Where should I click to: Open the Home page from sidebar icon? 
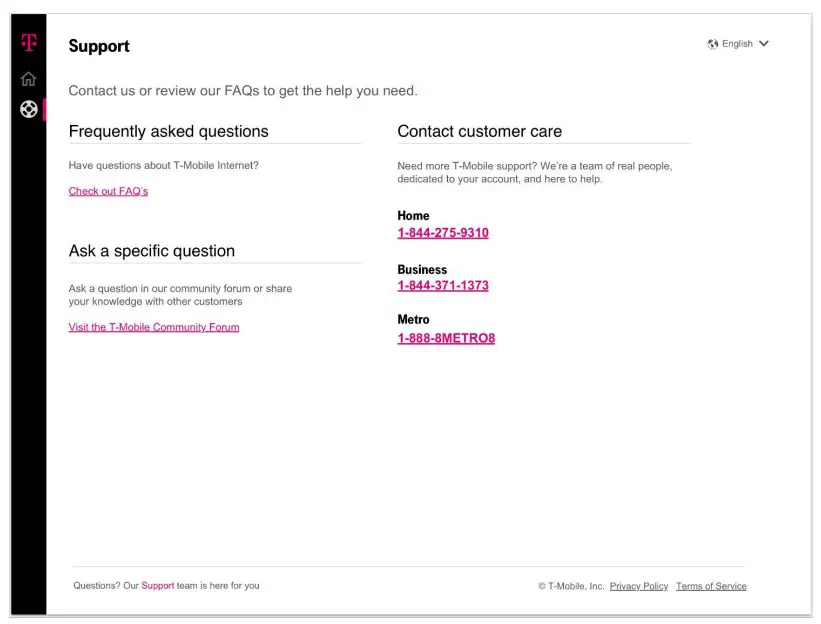click(x=29, y=79)
